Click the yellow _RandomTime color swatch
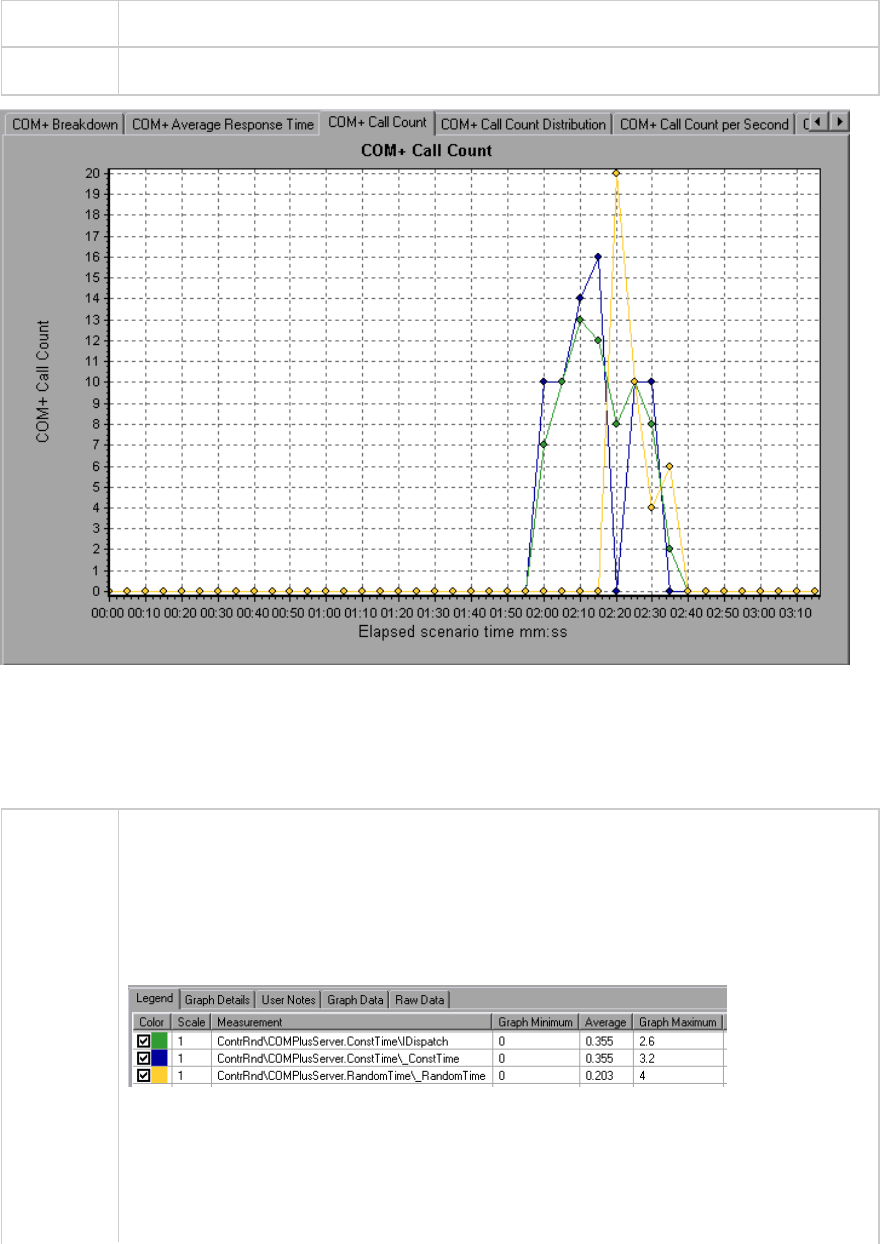Image resolution: width=880 pixels, height=1244 pixels. [x=160, y=1075]
